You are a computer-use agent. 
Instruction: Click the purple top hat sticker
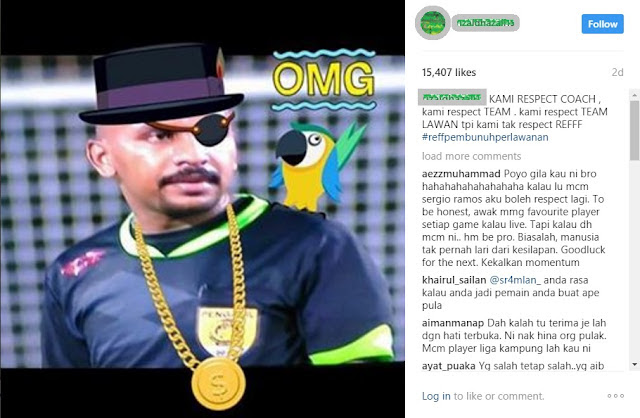[x=161, y=84]
